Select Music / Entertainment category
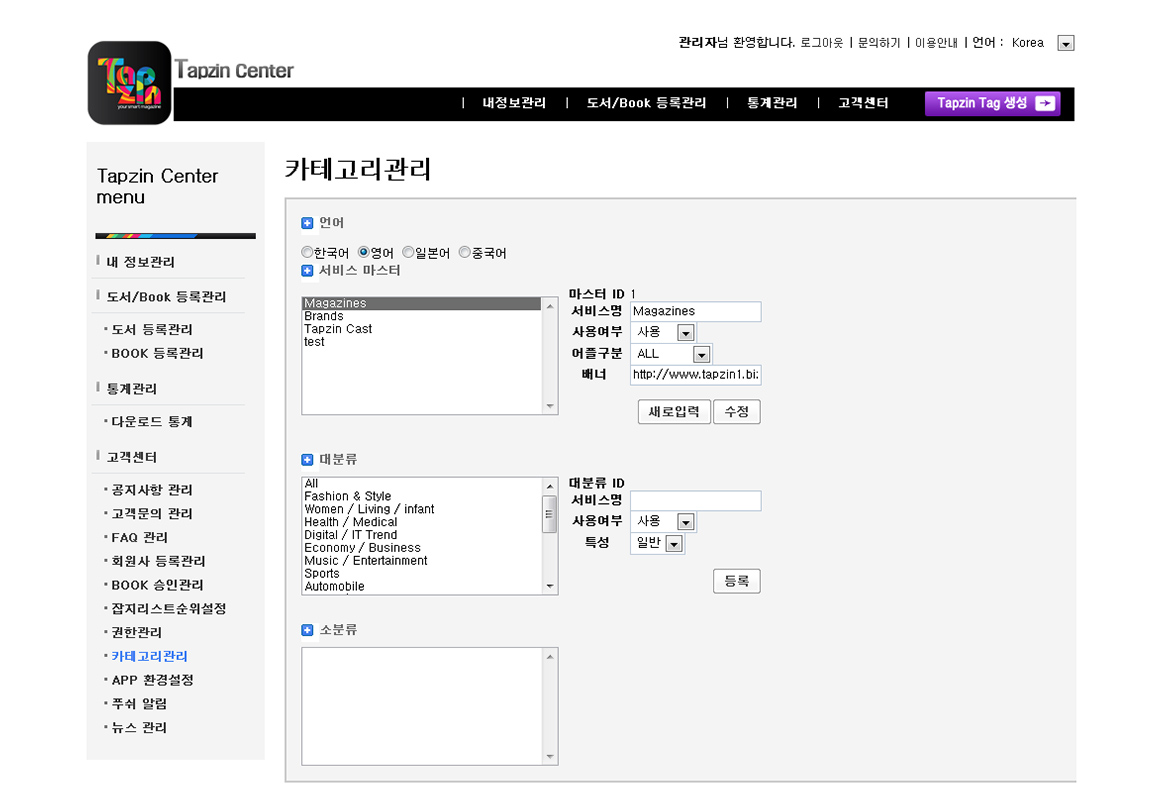The width and height of the screenshot is (1172, 795). (x=422, y=560)
